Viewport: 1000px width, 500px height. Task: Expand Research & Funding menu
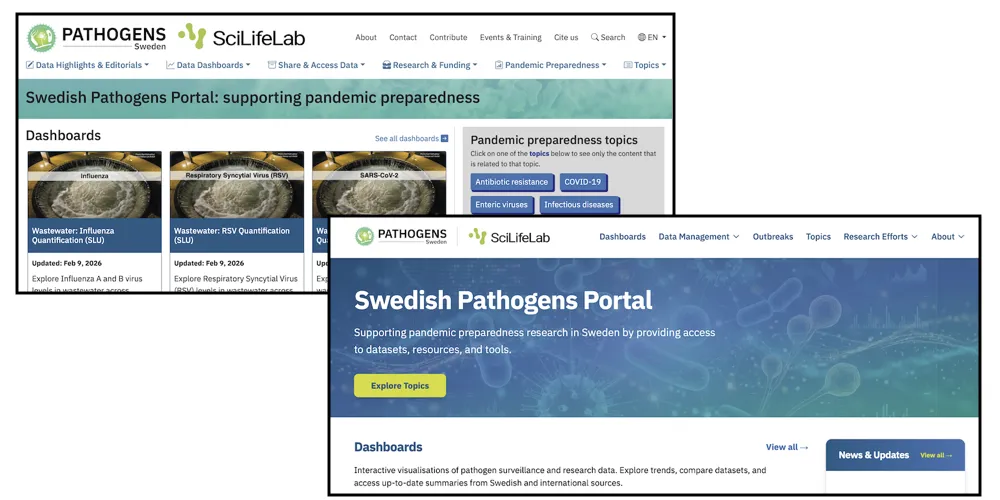coord(430,65)
